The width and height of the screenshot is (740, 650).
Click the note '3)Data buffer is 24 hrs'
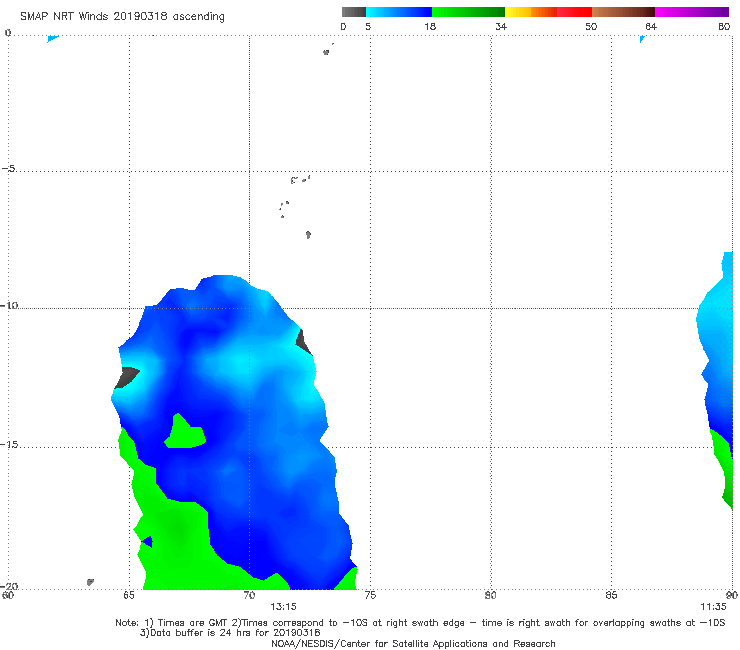(230, 633)
